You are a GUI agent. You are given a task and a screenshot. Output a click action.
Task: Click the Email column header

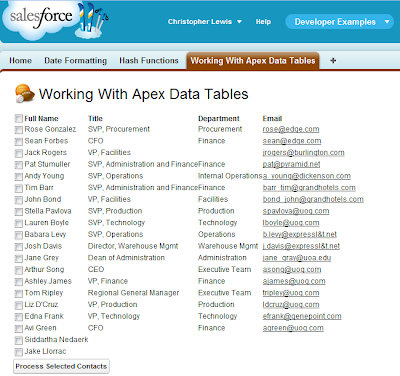272,118
